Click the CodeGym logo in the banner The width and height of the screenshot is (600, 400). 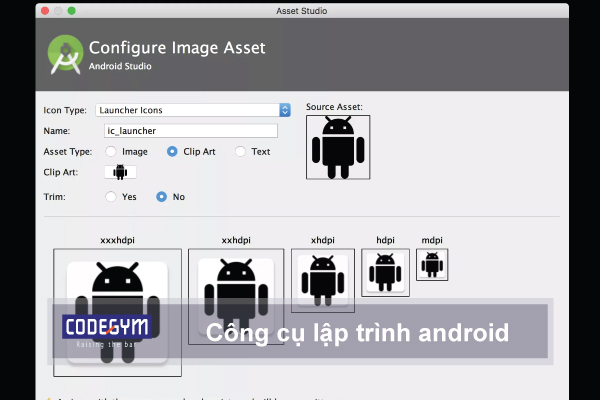click(100, 330)
